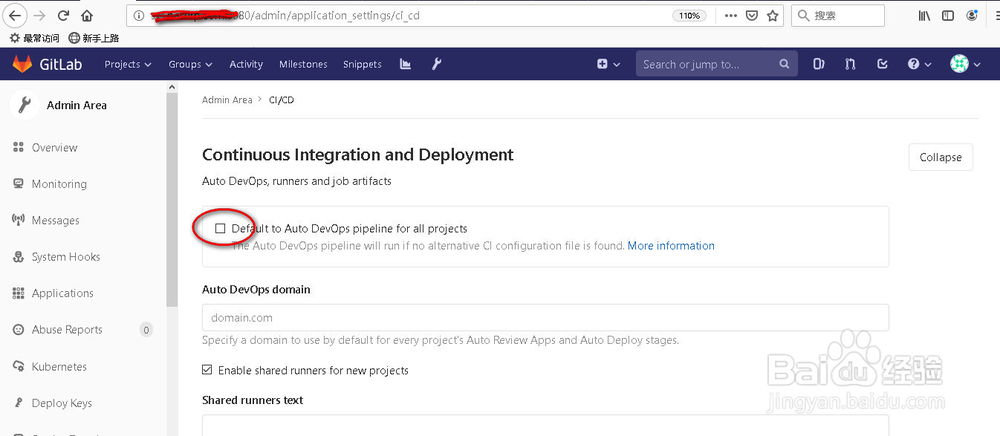Toggle browser sidebar icon
Screen dimensions: 1000x436
click(x=948, y=16)
